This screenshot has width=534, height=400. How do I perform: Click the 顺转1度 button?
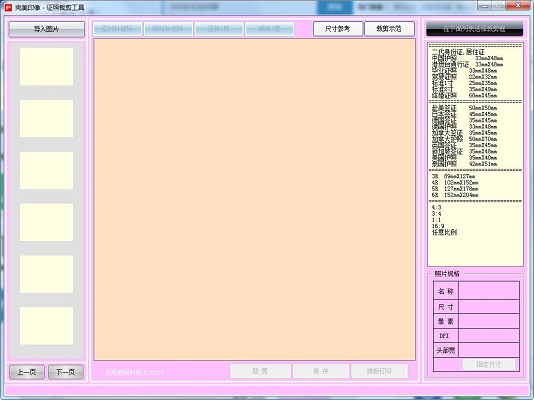269,29
